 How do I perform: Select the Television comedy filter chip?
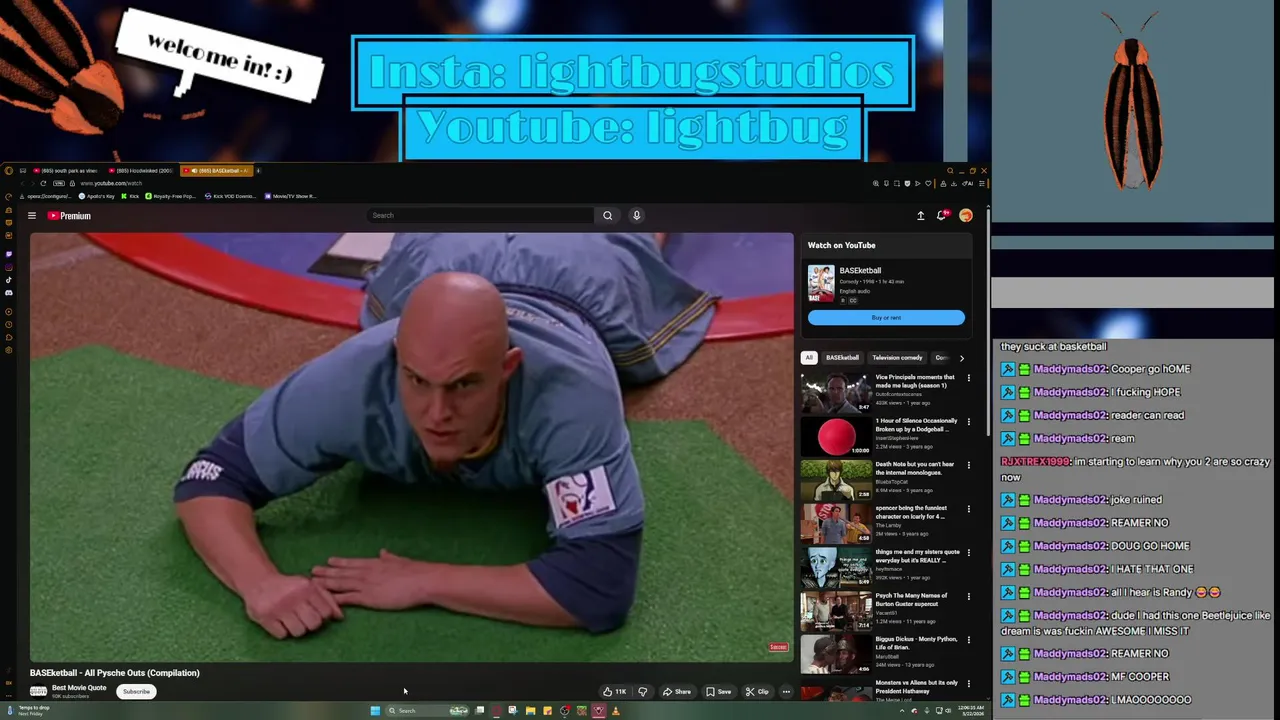coord(897,357)
